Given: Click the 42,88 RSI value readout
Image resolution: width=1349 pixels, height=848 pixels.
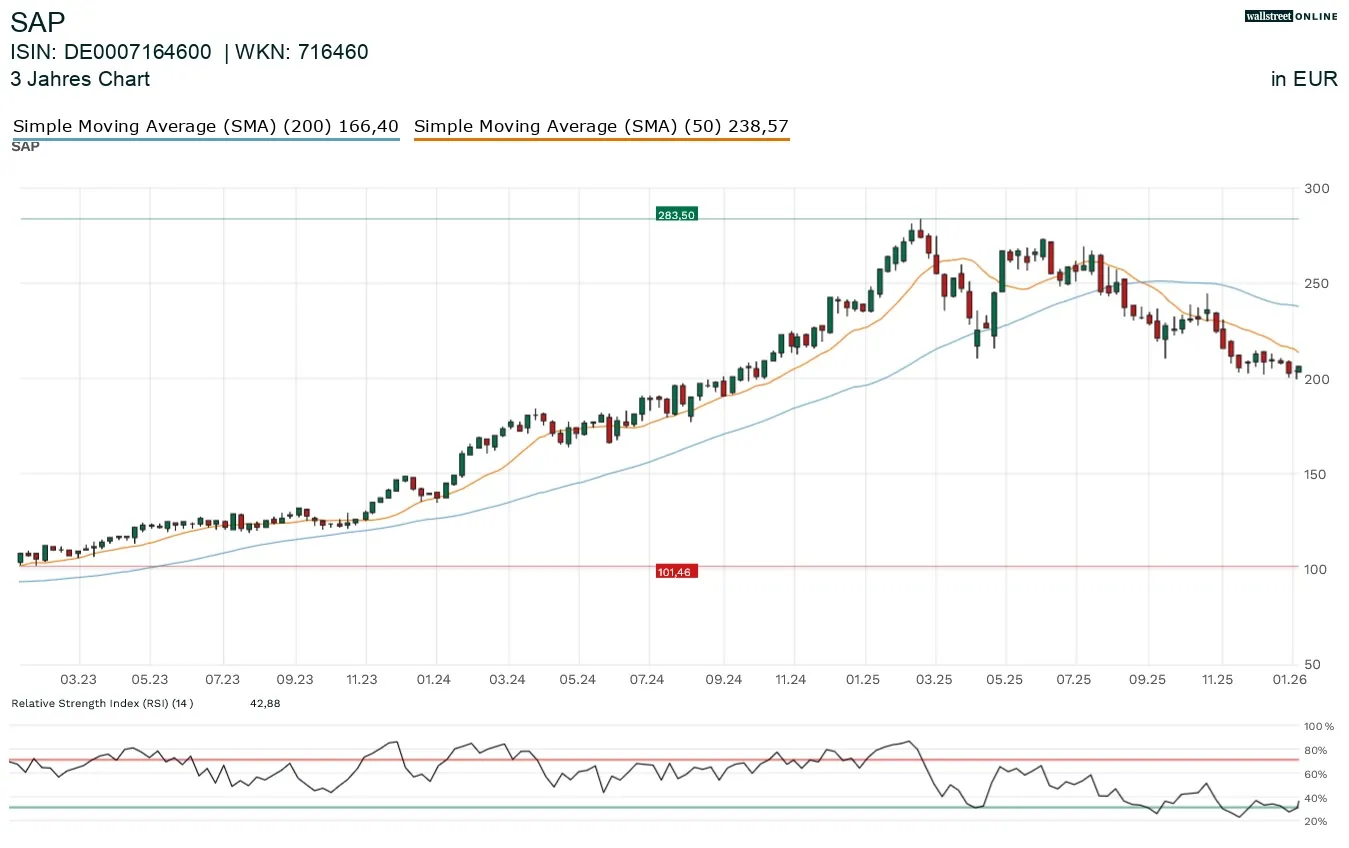Looking at the screenshot, I should [x=265, y=703].
